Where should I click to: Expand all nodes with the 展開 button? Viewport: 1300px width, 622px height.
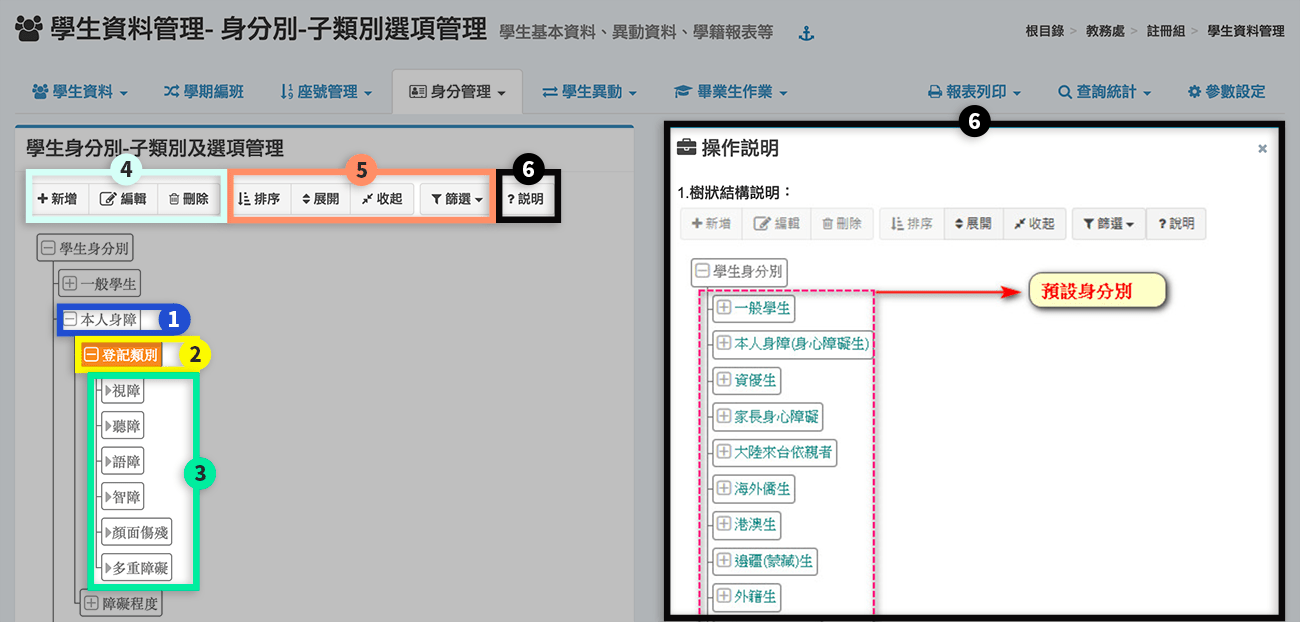point(320,199)
